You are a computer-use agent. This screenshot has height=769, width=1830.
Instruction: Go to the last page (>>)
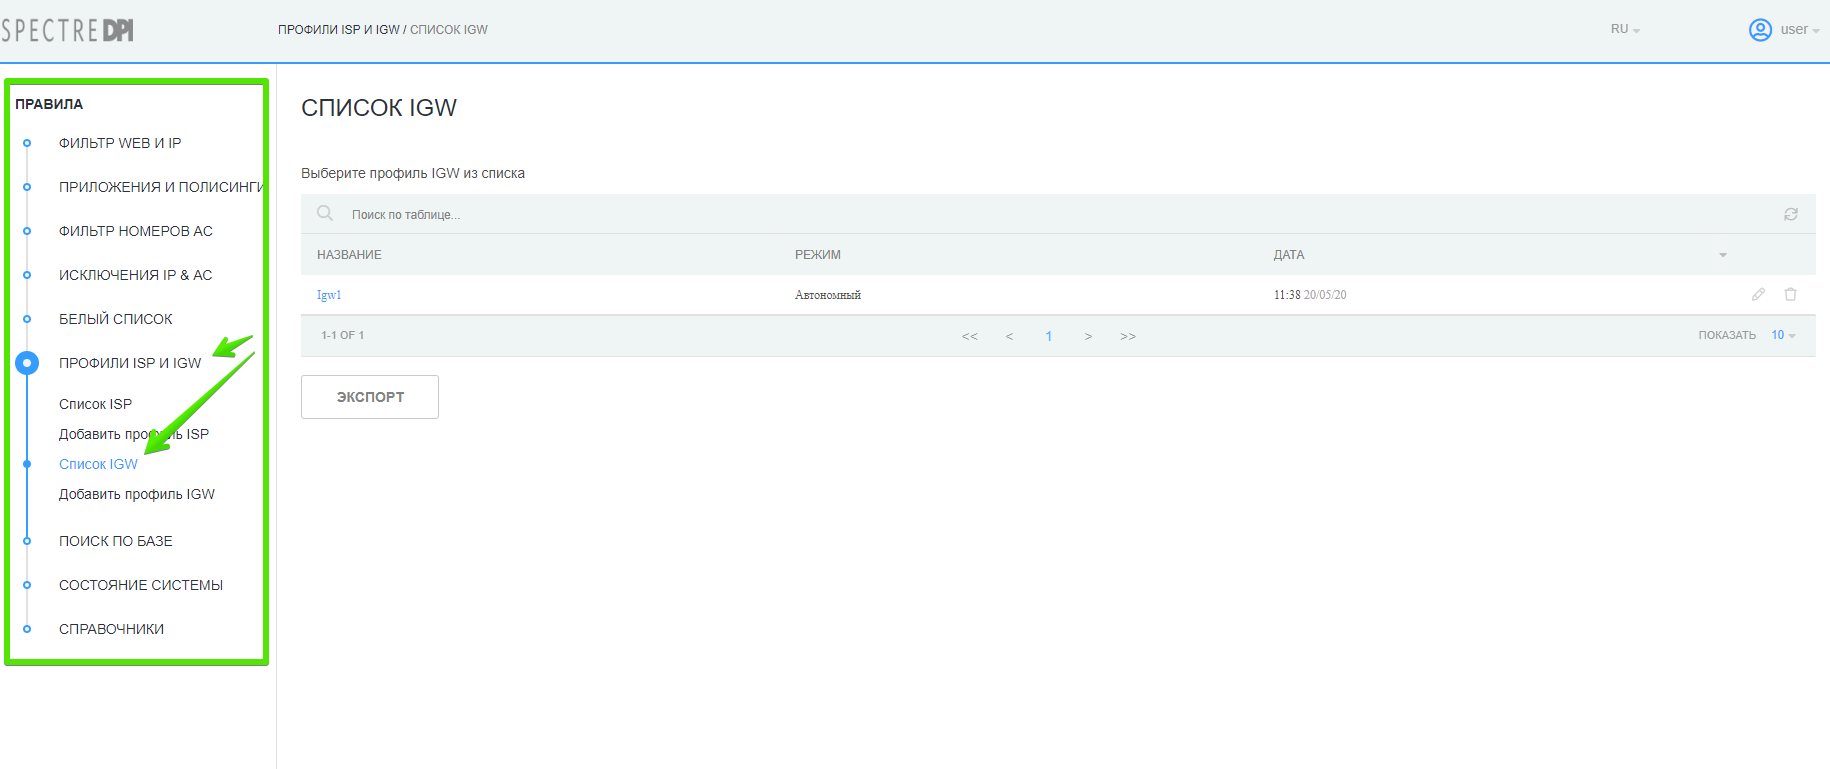[x=1128, y=336]
